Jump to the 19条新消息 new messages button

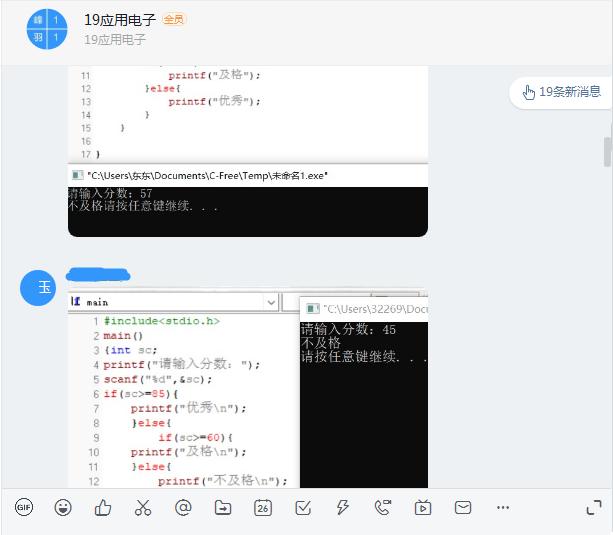561,92
